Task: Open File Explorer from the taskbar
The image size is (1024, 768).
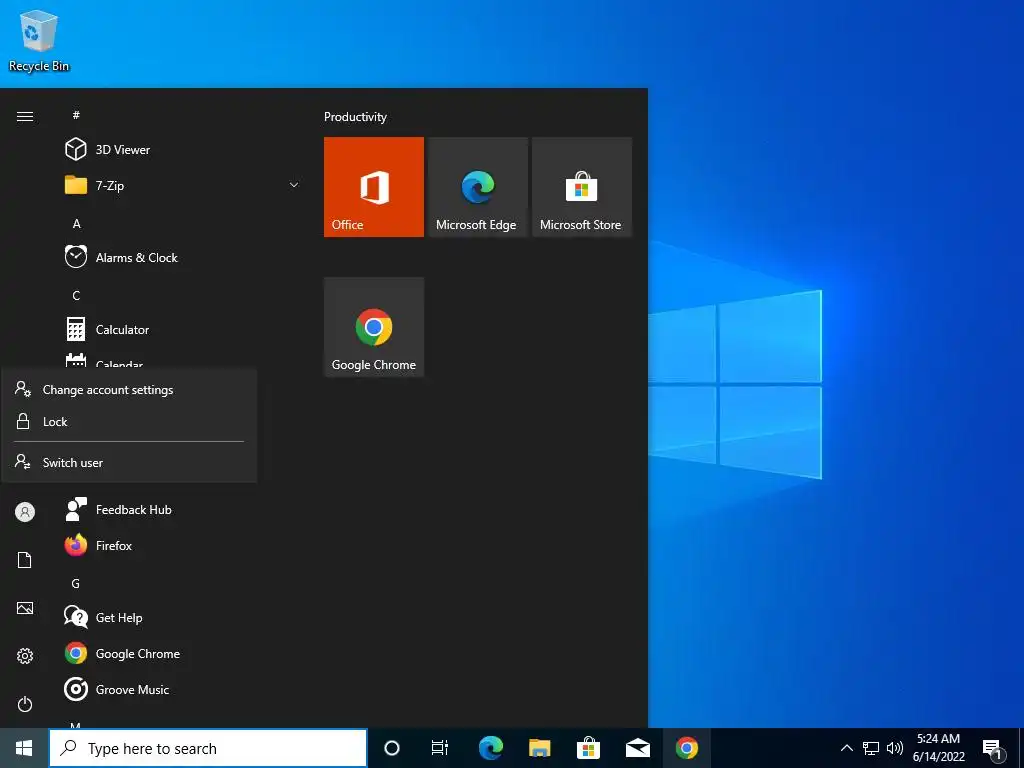Action: [x=539, y=748]
